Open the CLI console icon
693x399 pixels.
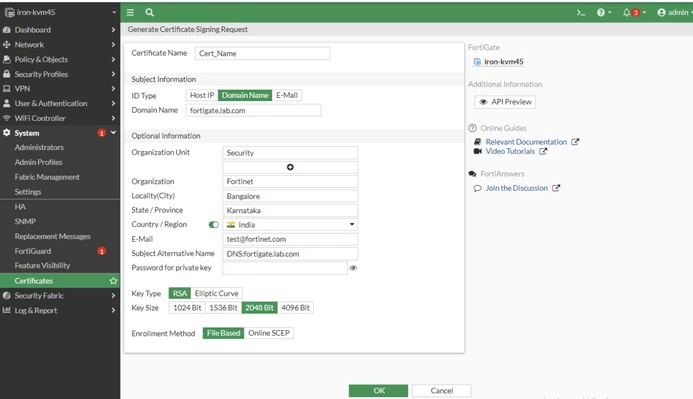(581, 13)
